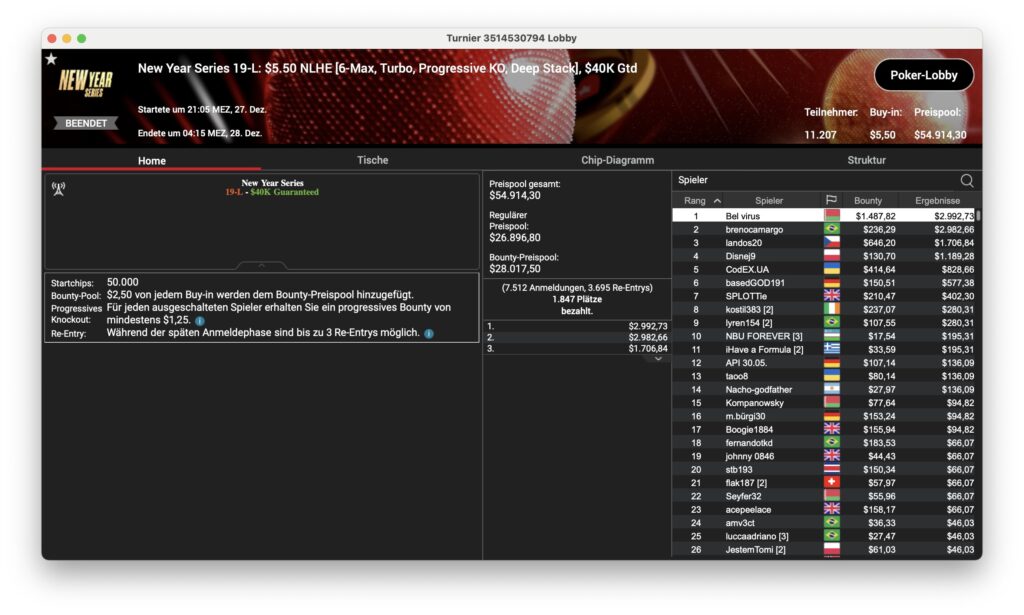Select player landos20 in the ranking list
Image resolution: width=1024 pixels, height=615 pixels.
point(743,242)
